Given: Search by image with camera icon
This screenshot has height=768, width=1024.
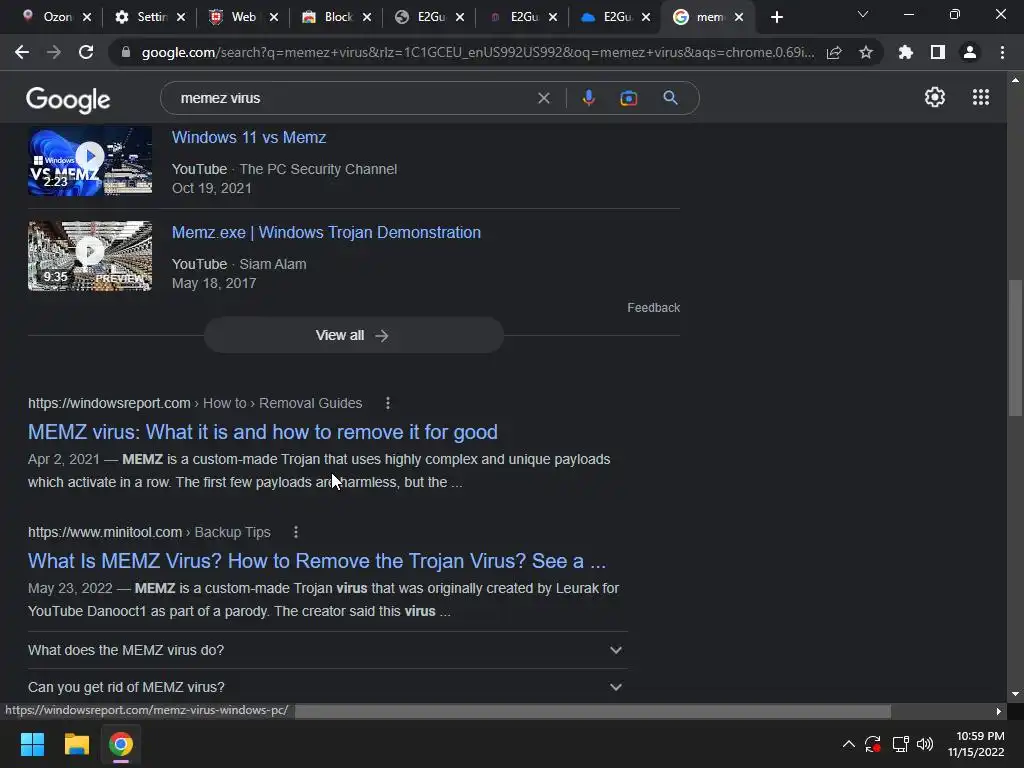Looking at the screenshot, I should click(x=628, y=98).
